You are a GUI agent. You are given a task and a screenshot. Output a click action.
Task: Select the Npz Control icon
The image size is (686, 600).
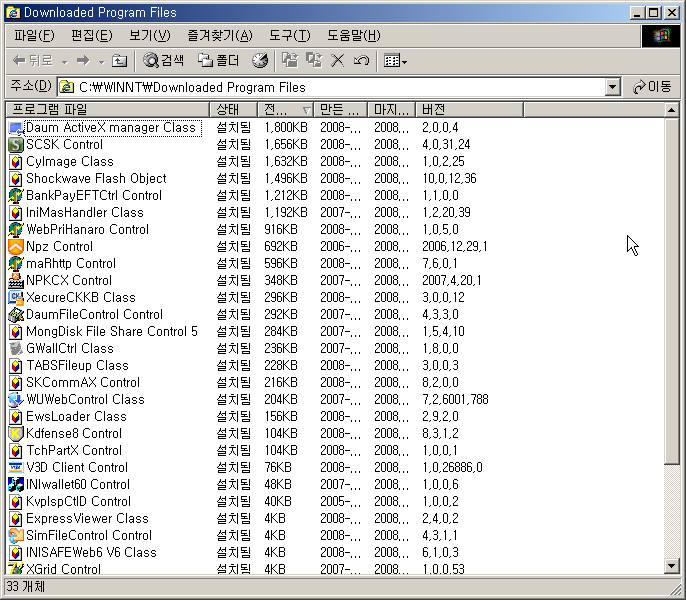16,247
